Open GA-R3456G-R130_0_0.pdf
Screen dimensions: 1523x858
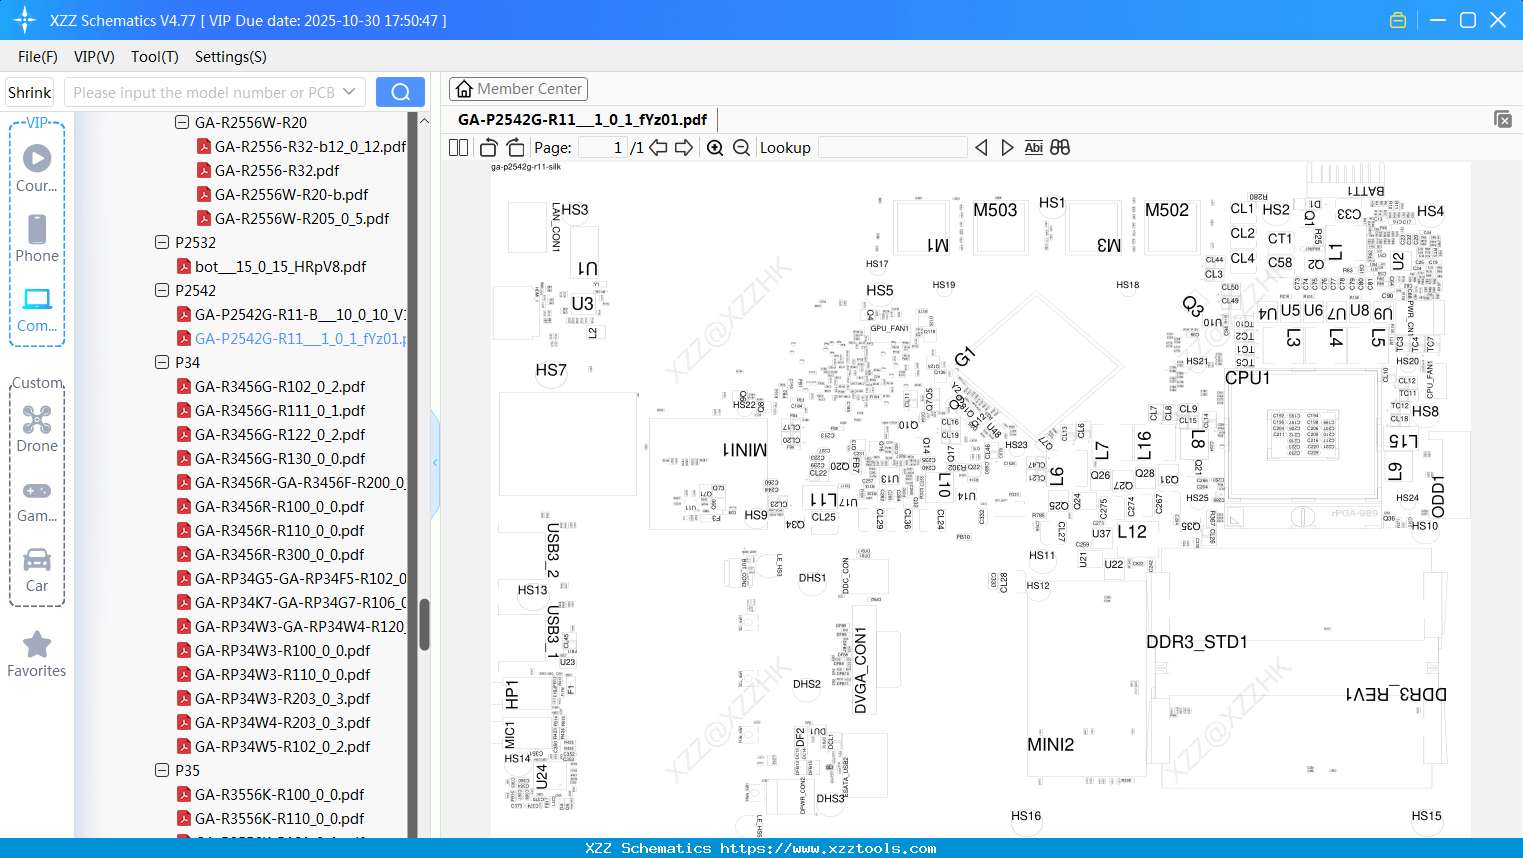pyautogui.click(x=280, y=459)
